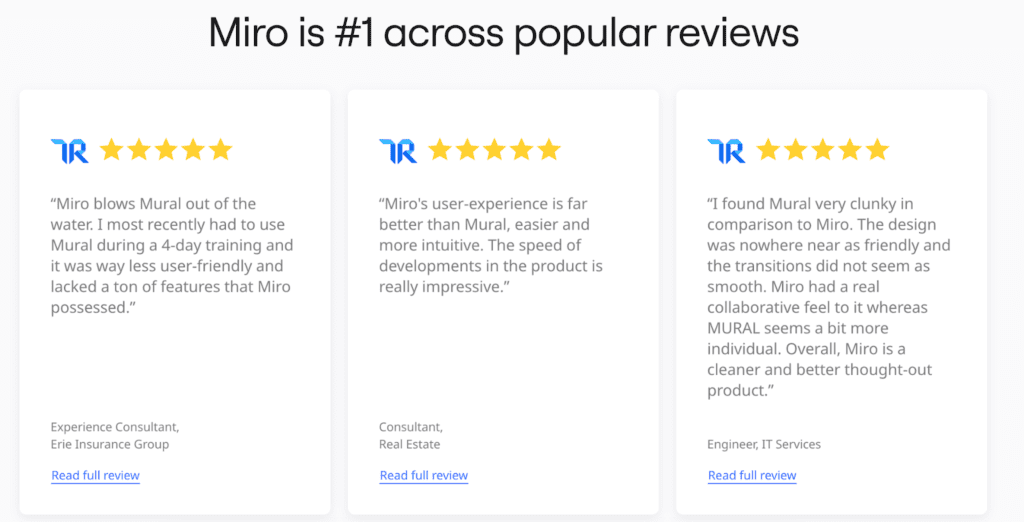Select the second star in the IT Services review
Viewport: 1024px width, 522px height.
(x=796, y=150)
